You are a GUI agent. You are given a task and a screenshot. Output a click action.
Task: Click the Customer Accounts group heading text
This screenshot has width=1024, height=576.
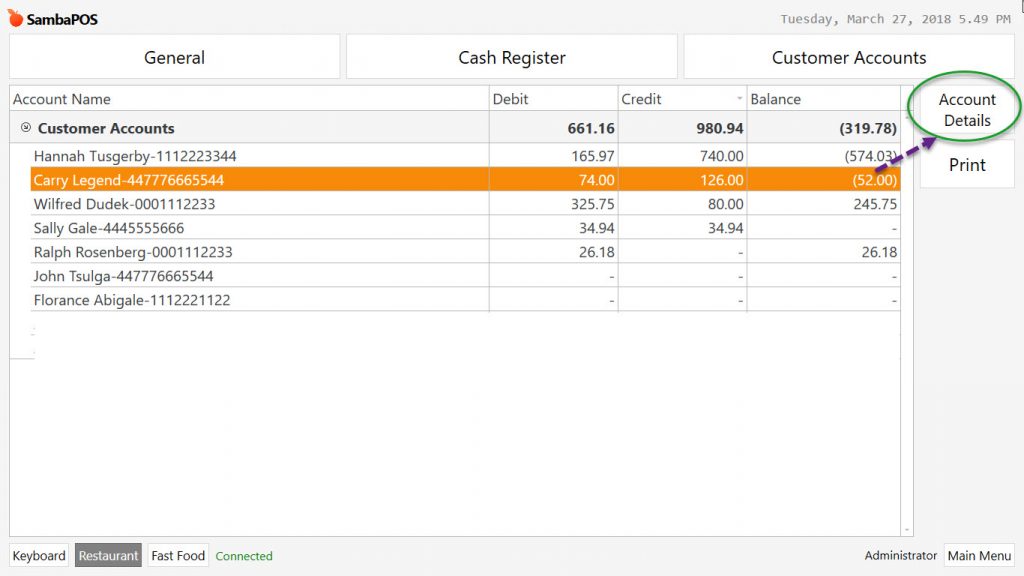[106, 129]
